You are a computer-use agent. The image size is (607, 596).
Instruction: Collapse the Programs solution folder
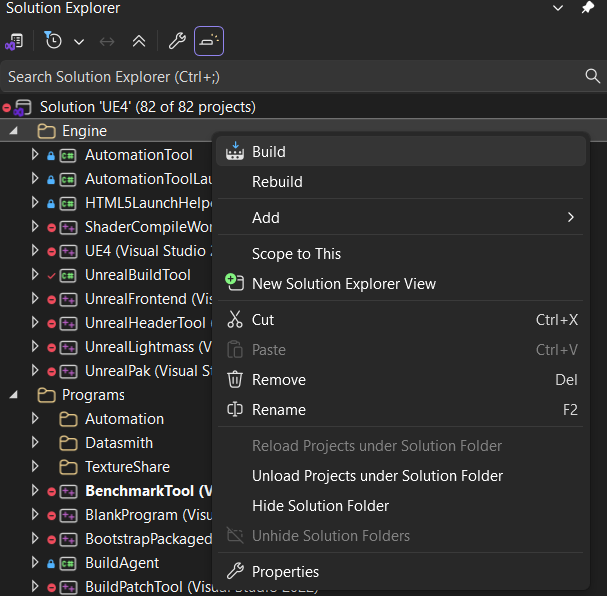tap(14, 395)
